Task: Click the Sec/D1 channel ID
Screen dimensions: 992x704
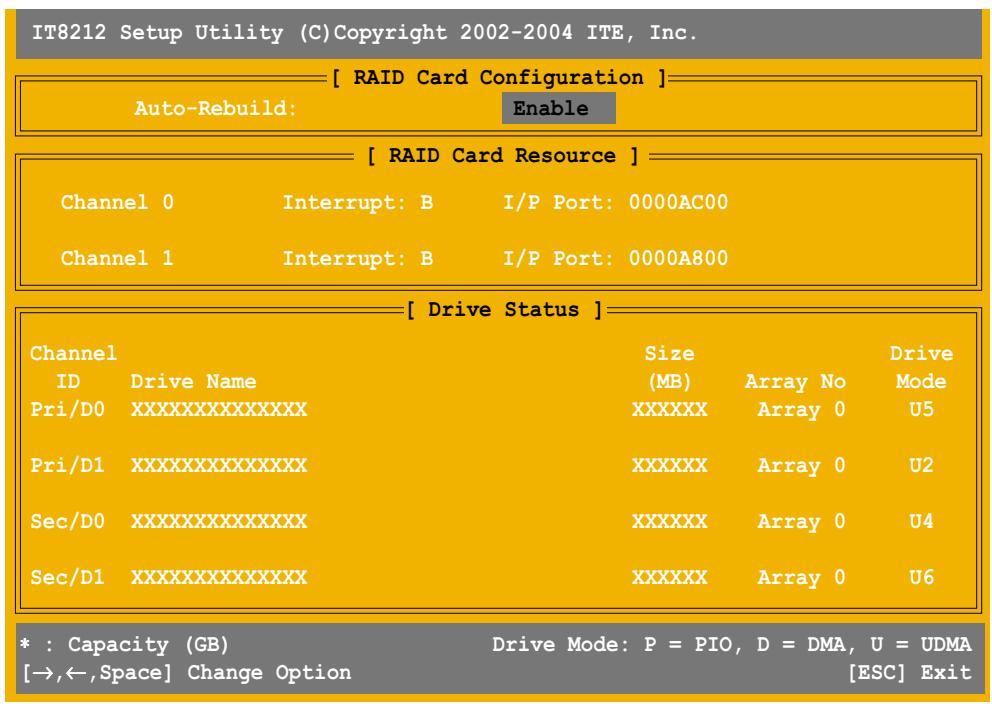Action: [x=67, y=577]
